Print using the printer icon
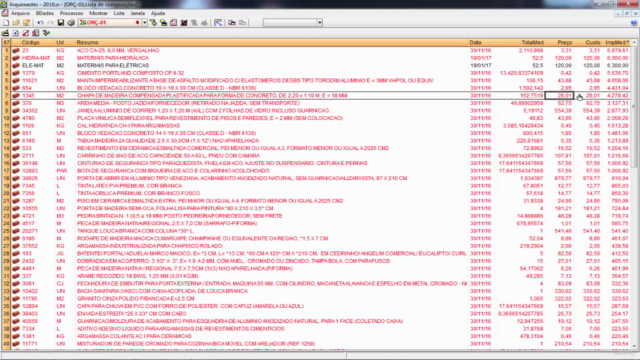Screen dimensions: 640x360 pyautogui.click(x=71, y=23)
